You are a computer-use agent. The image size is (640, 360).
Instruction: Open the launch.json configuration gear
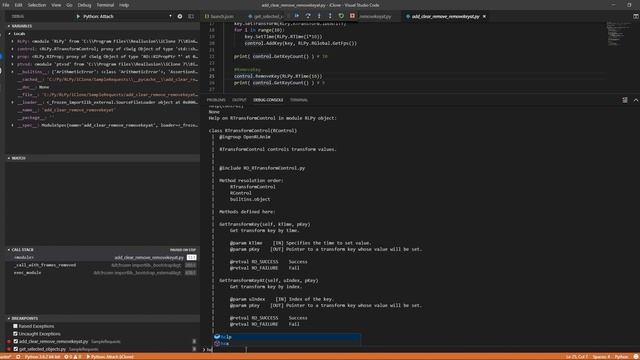(x=180, y=16)
